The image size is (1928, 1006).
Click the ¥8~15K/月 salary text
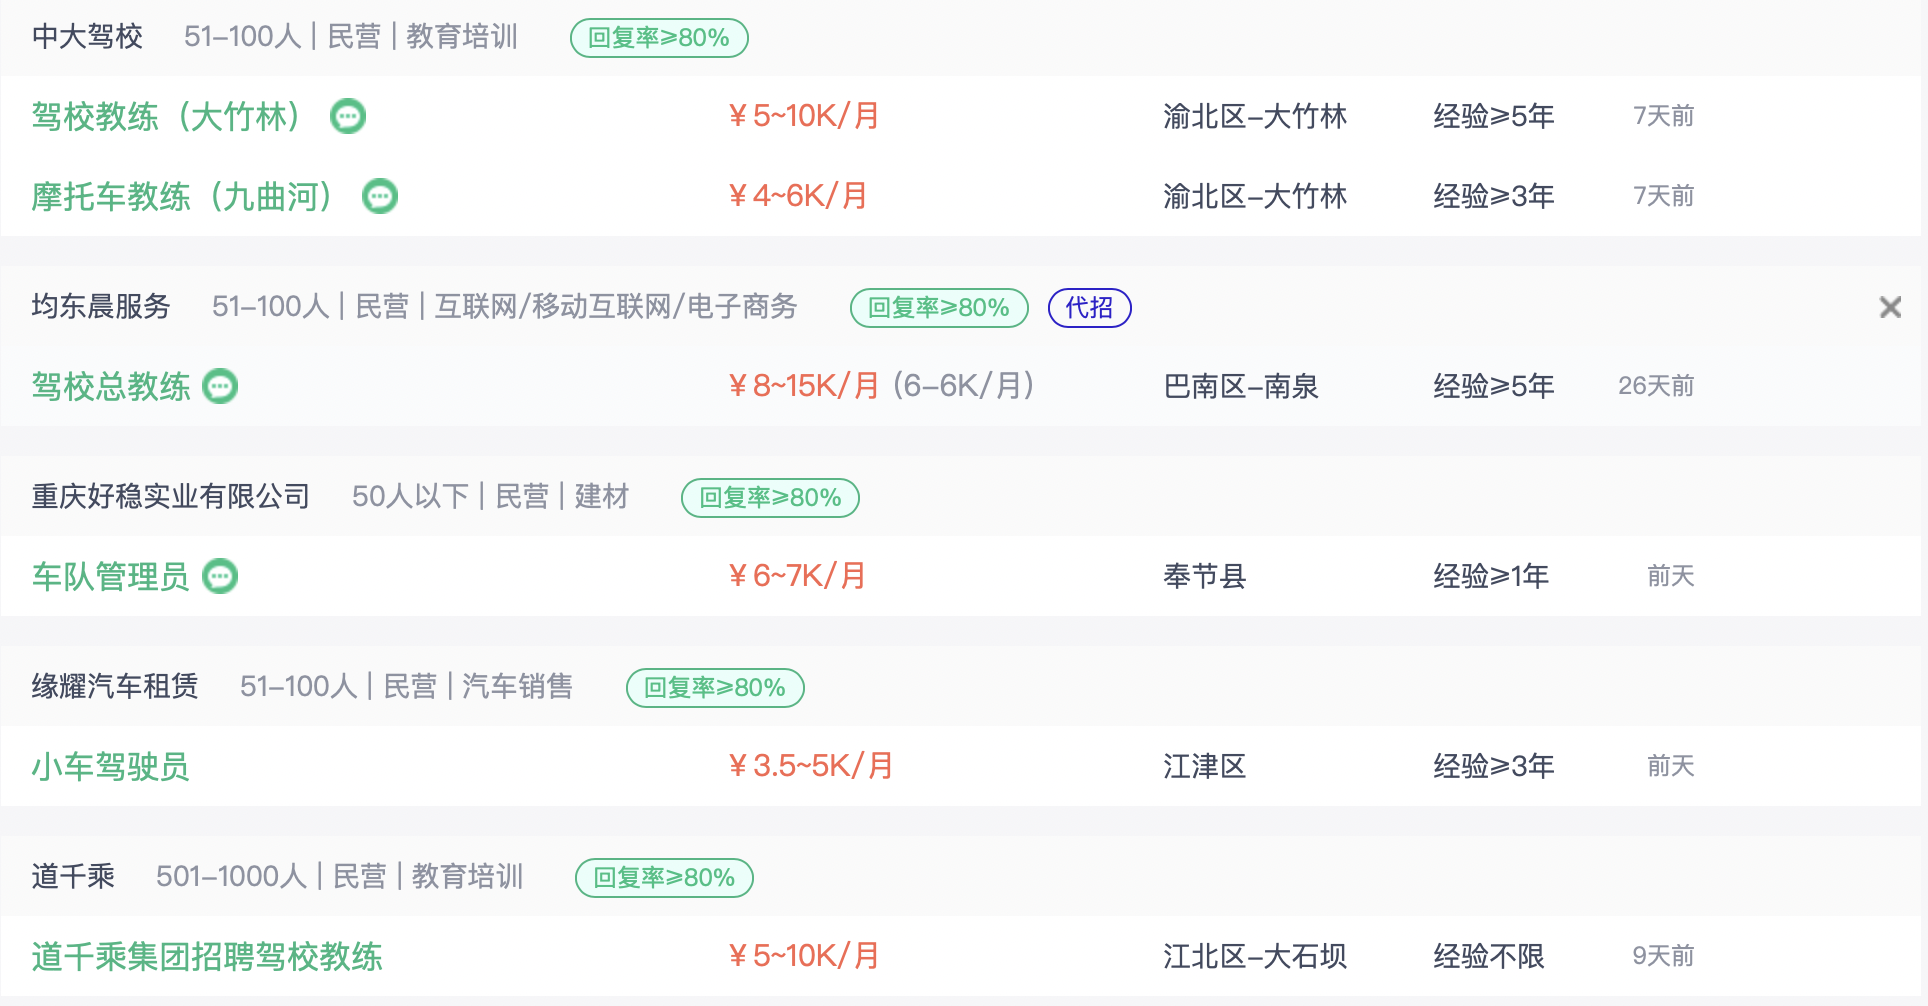pyautogui.click(x=804, y=386)
